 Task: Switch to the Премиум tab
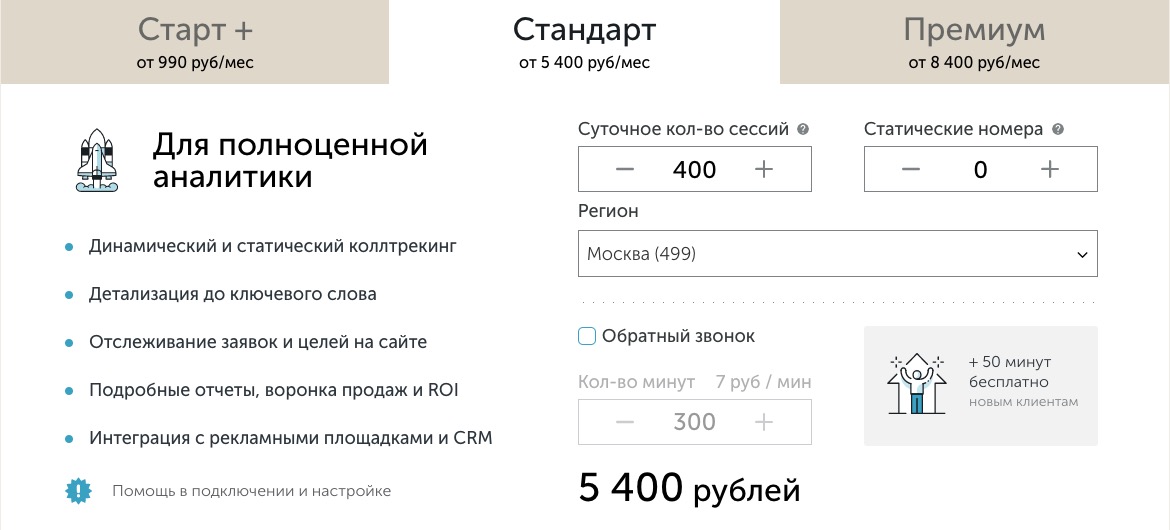point(975,42)
